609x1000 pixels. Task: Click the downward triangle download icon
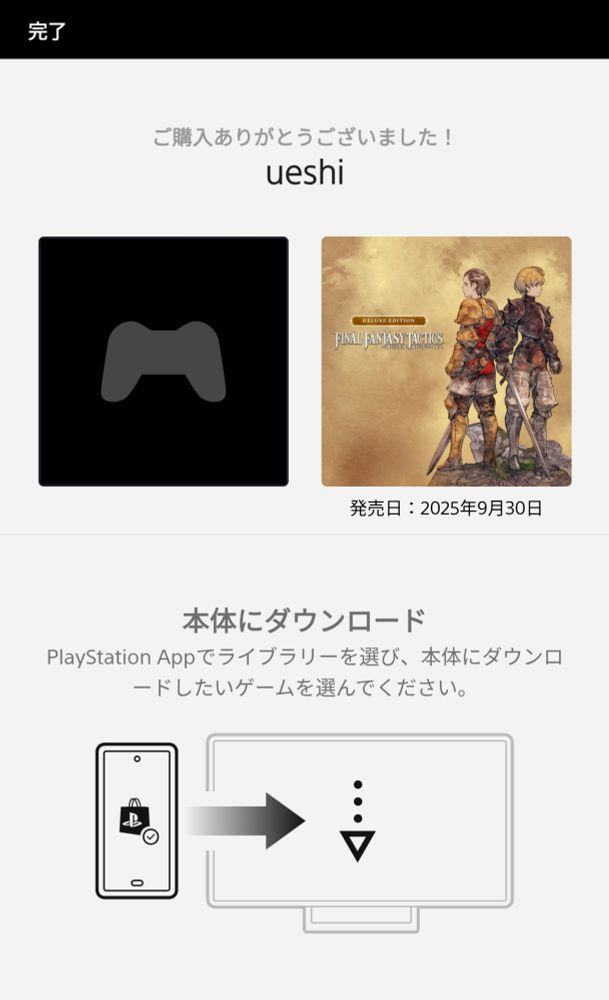point(358,846)
